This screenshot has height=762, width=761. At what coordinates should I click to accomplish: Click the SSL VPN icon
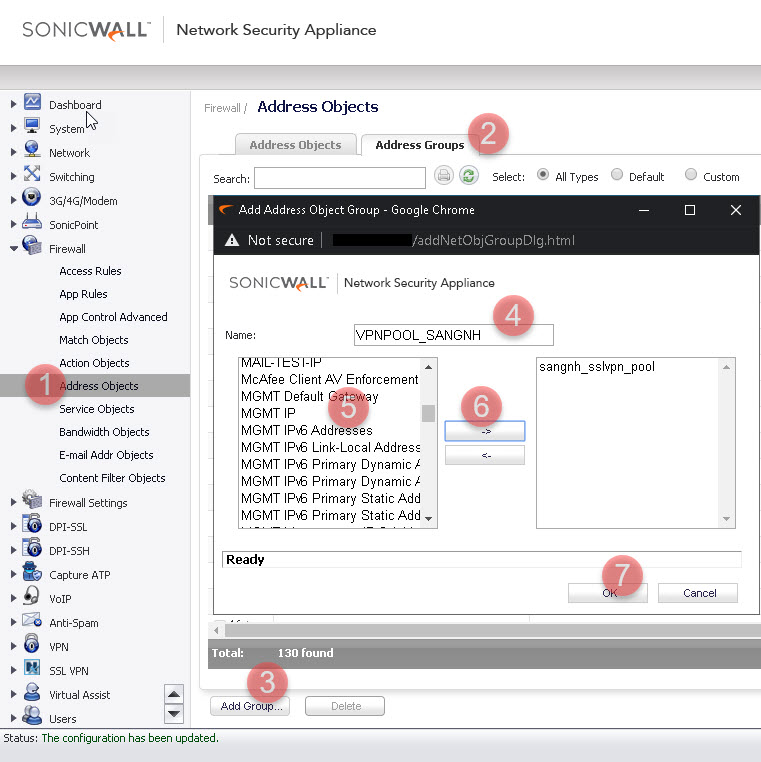(x=32, y=668)
